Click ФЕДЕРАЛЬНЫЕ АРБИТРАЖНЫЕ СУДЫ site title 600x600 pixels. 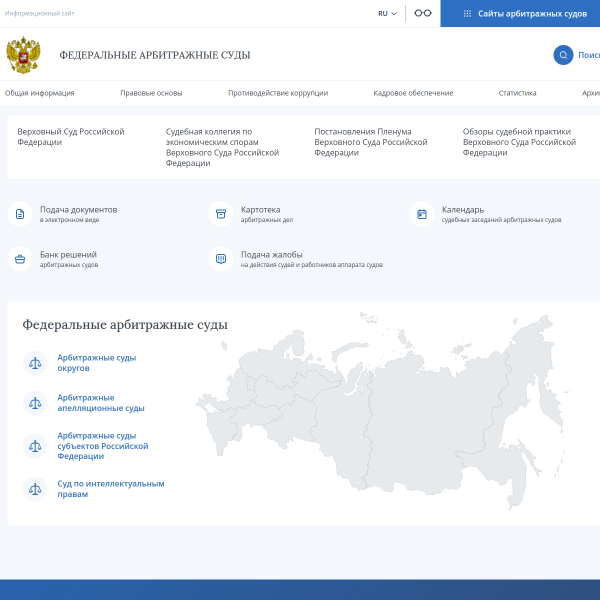tap(155, 55)
